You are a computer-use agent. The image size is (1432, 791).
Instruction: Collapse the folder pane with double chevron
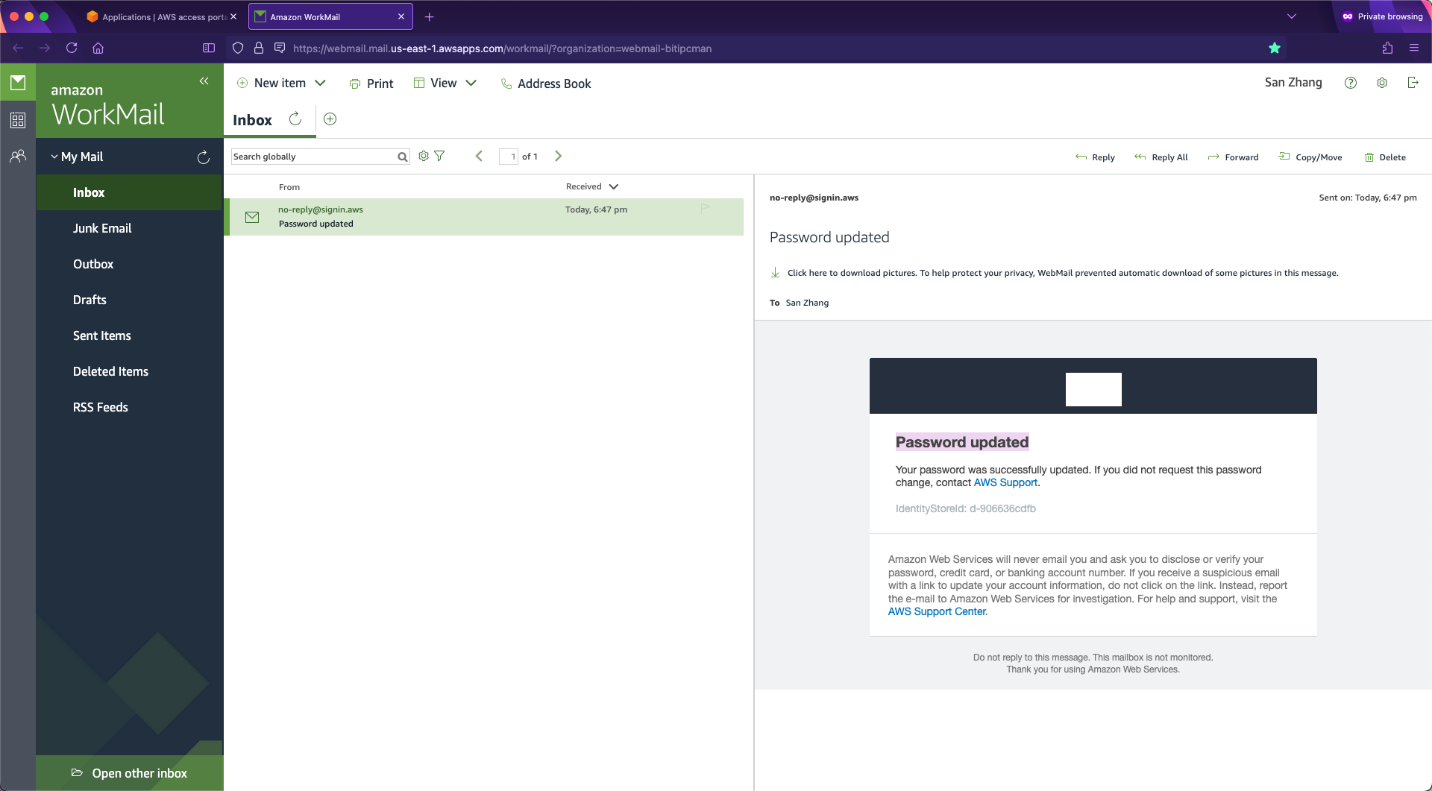[204, 81]
